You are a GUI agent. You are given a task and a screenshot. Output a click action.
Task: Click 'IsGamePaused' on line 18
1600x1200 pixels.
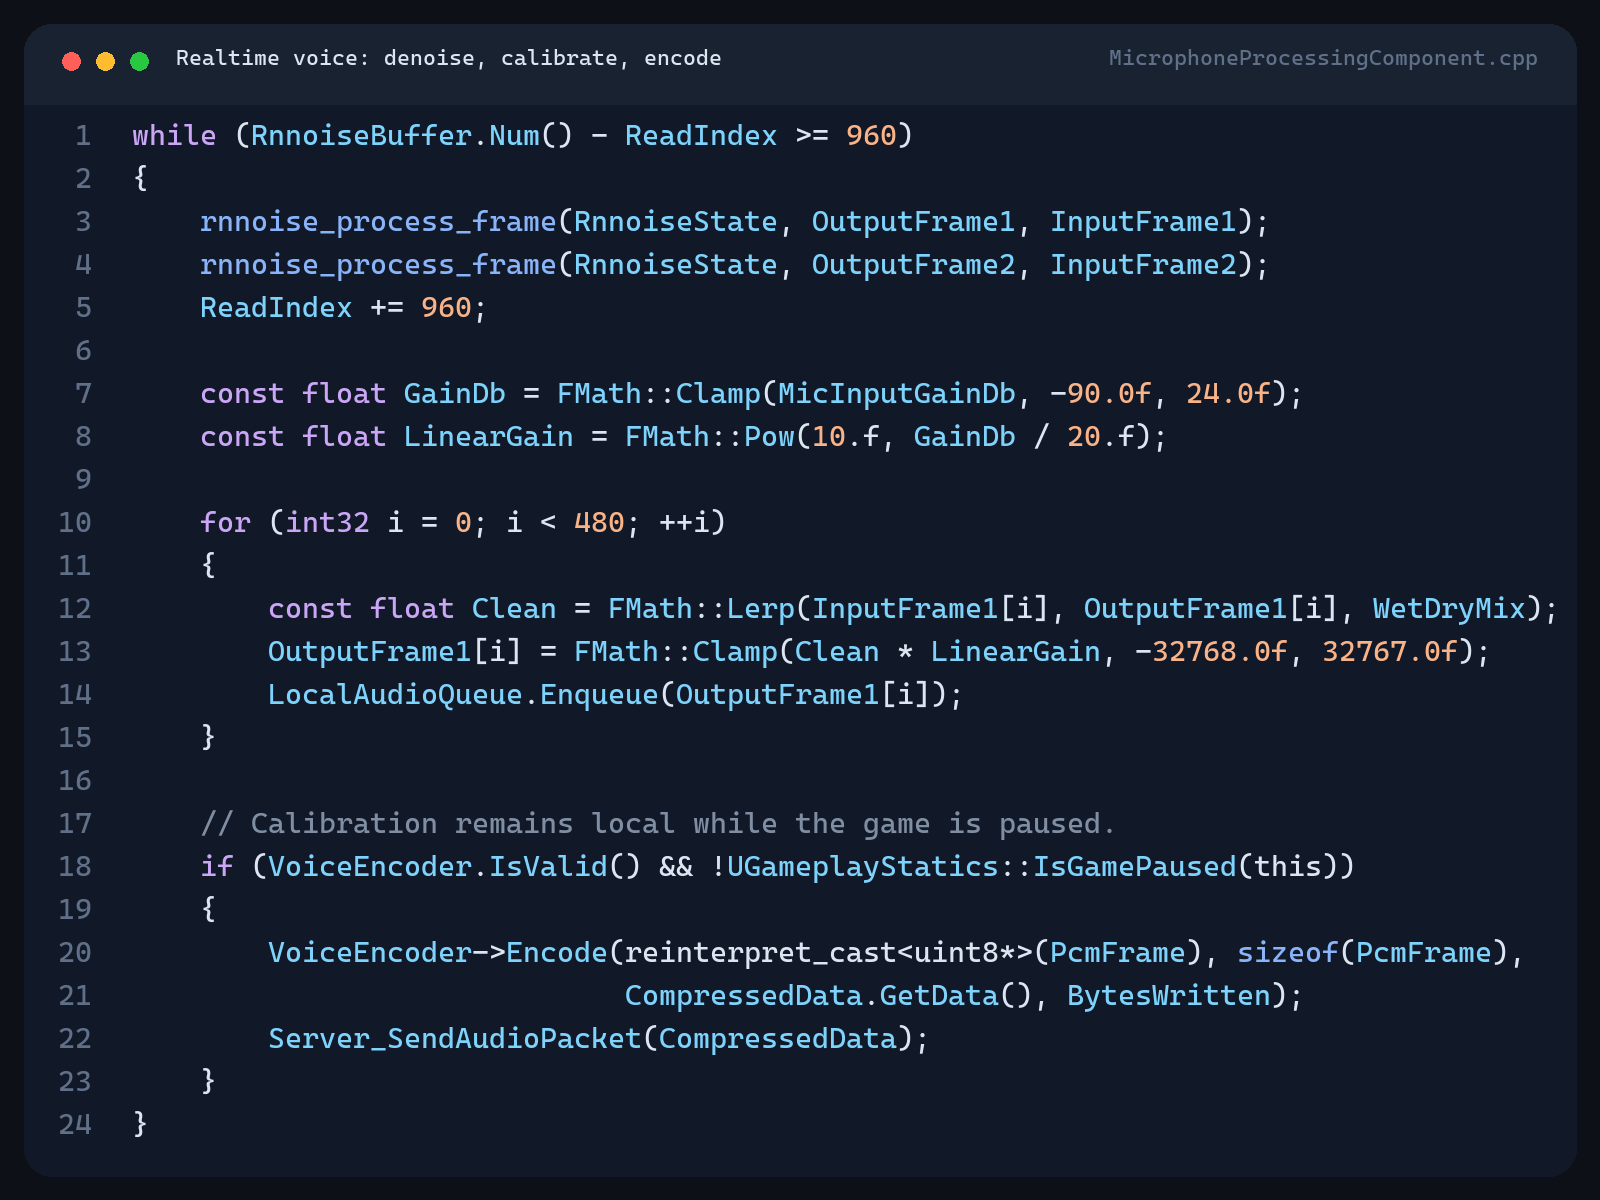(1135, 866)
